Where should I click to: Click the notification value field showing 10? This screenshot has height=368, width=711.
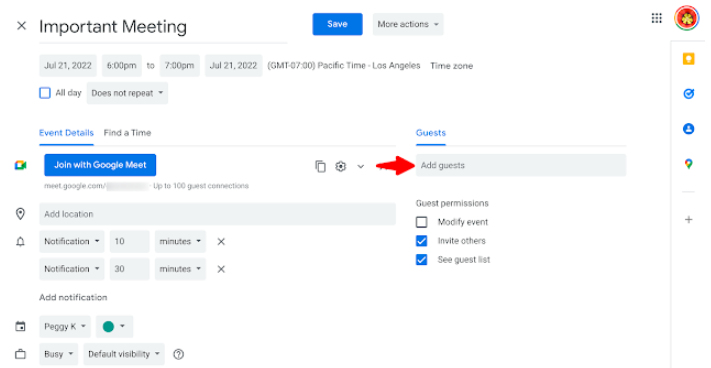(130, 242)
